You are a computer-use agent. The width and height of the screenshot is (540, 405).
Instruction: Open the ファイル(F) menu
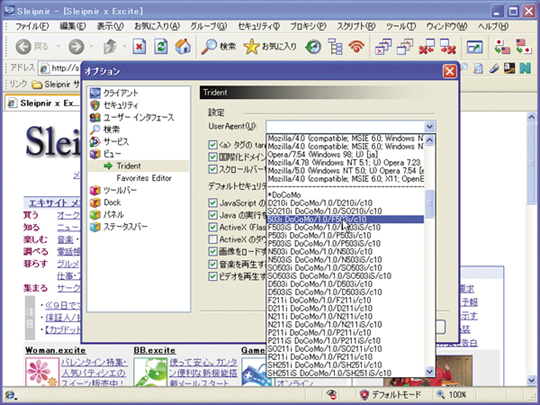click(32, 26)
